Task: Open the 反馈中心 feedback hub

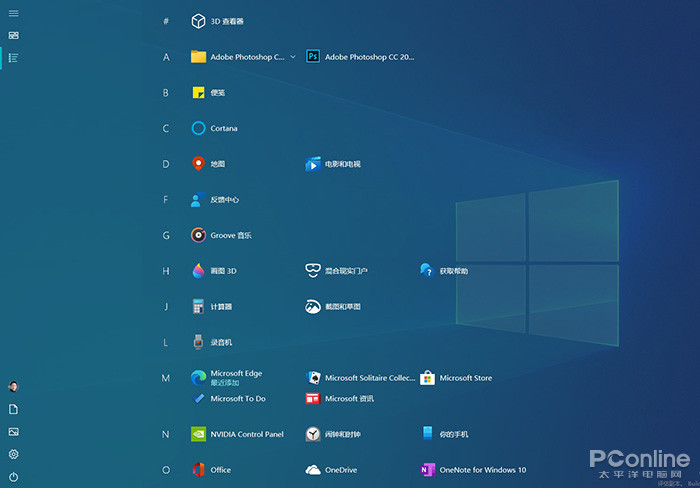Action: point(215,200)
